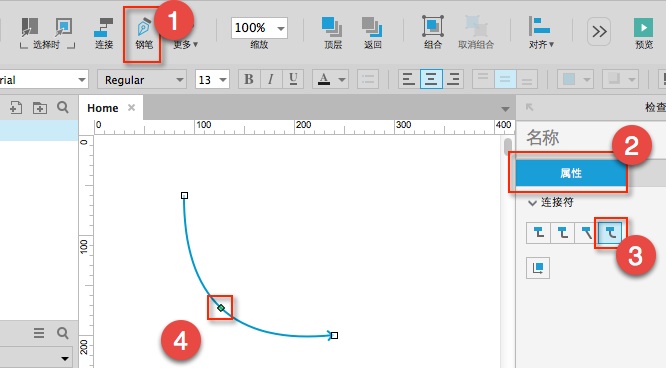Viewport: 666px width, 368px height.
Task: Open the 对齐 align menu
Action: (541, 33)
